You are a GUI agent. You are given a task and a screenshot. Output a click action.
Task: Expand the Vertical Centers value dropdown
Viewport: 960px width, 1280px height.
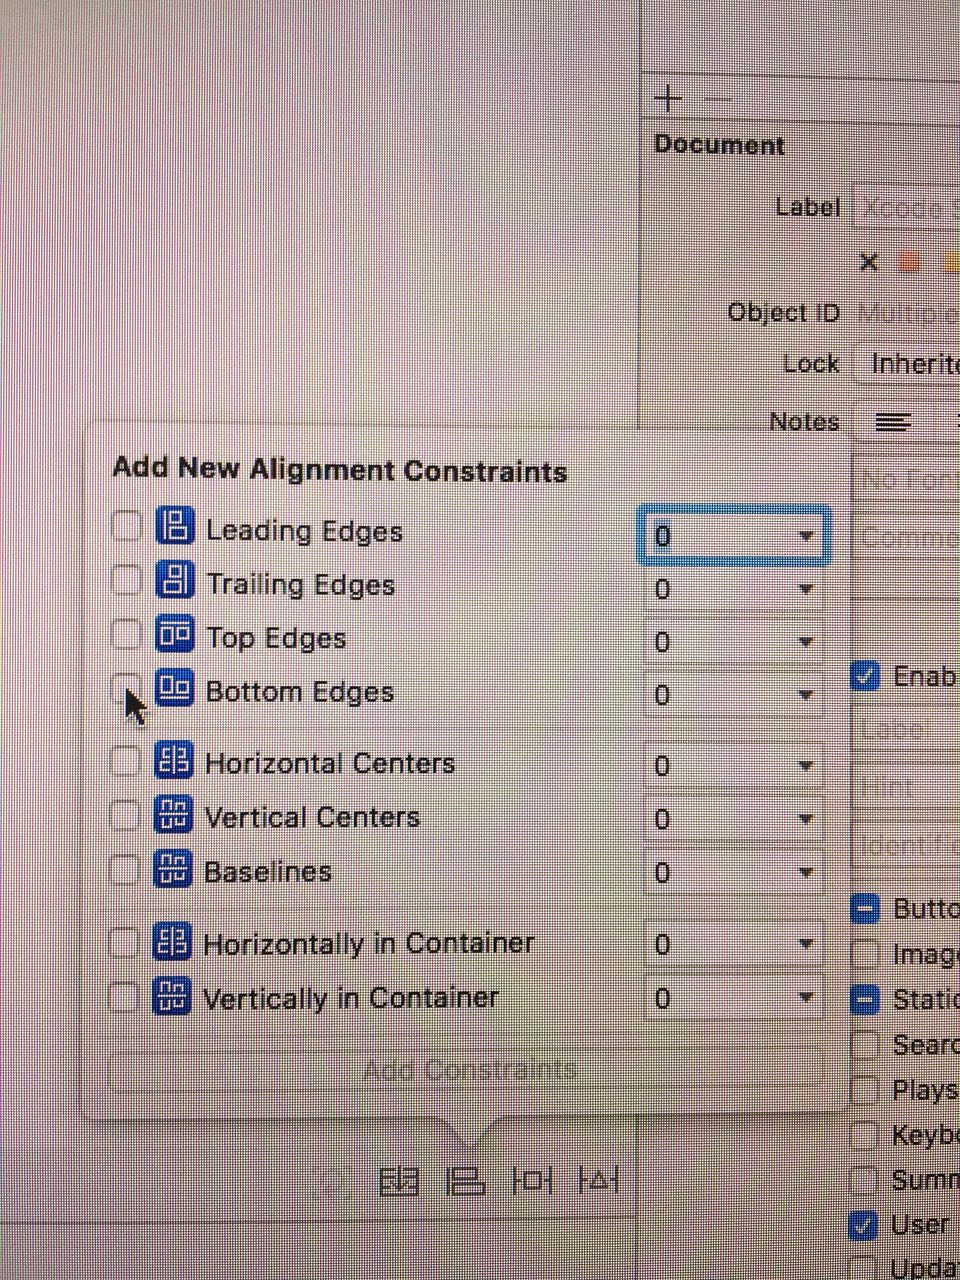coord(806,819)
